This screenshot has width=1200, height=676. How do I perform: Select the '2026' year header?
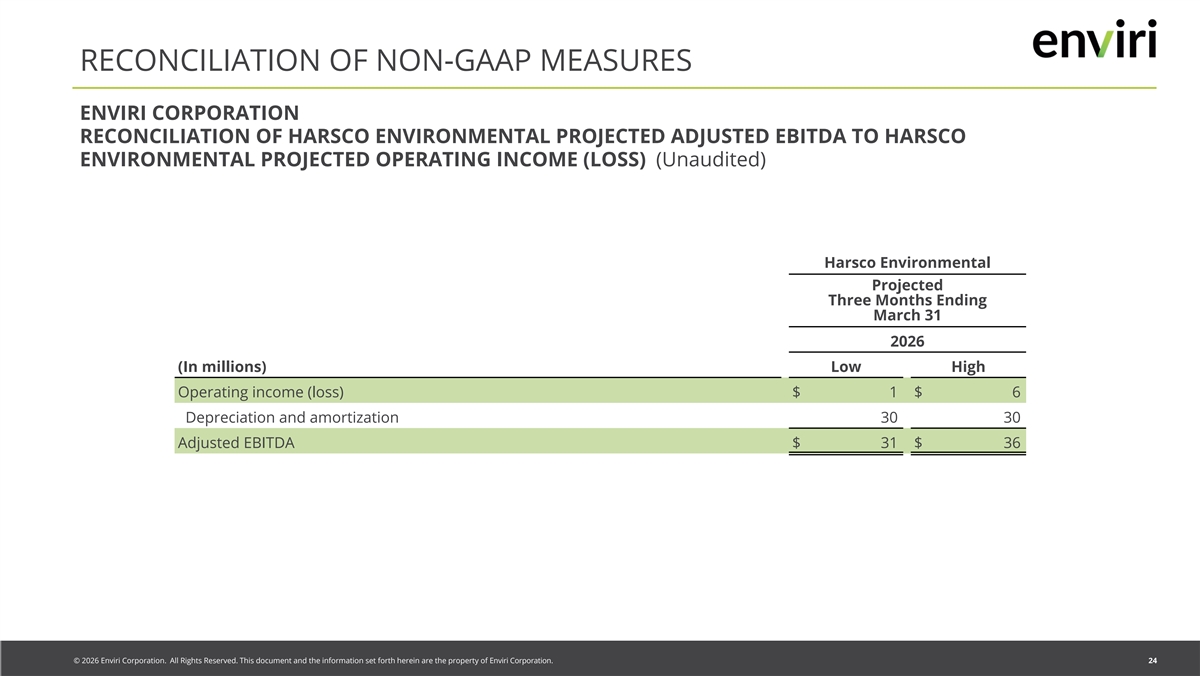pos(907,341)
